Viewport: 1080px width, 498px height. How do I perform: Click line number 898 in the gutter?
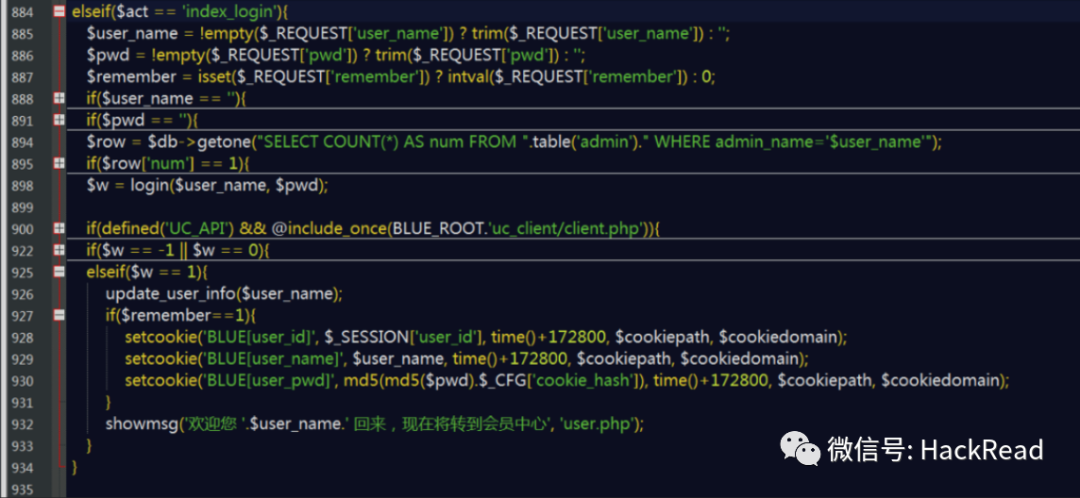tap(22, 185)
